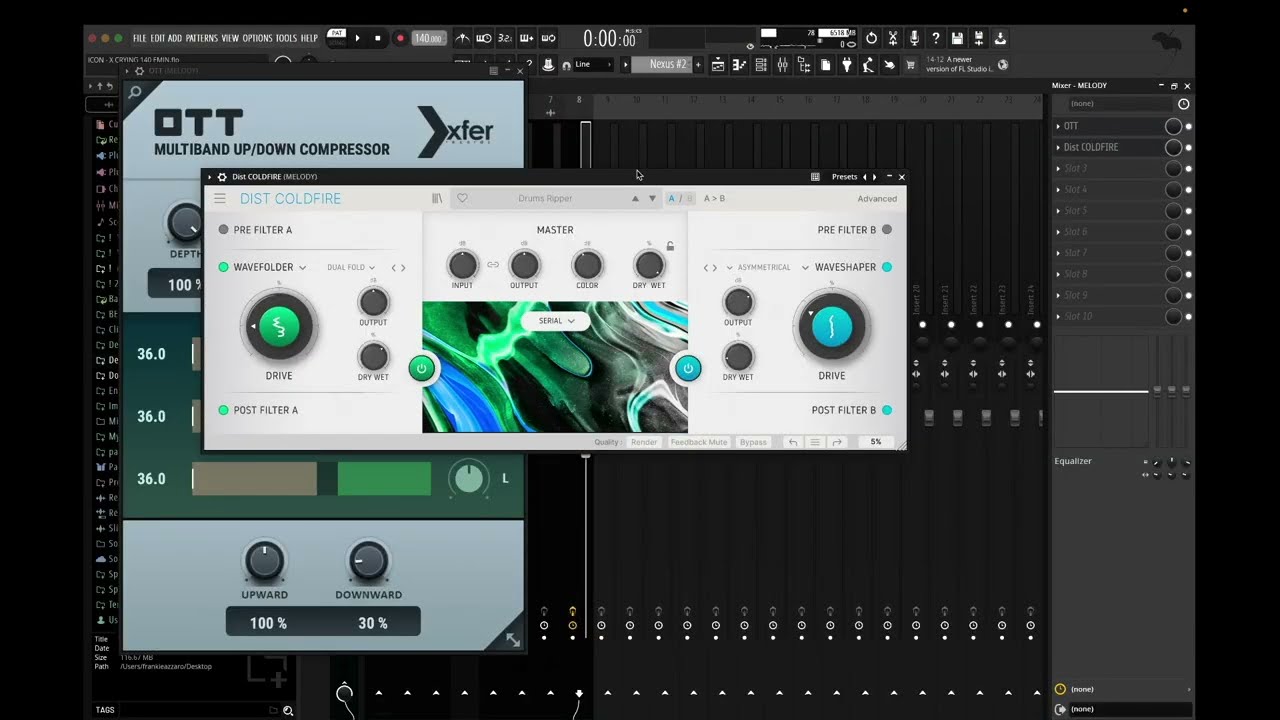Click the FL Studio browser search magnifier icon
1280x720 pixels.
[x=288, y=710]
